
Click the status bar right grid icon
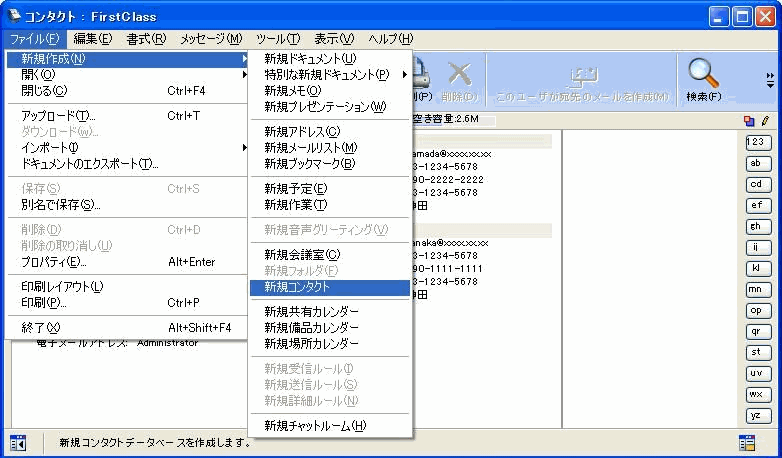(x=747, y=442)
